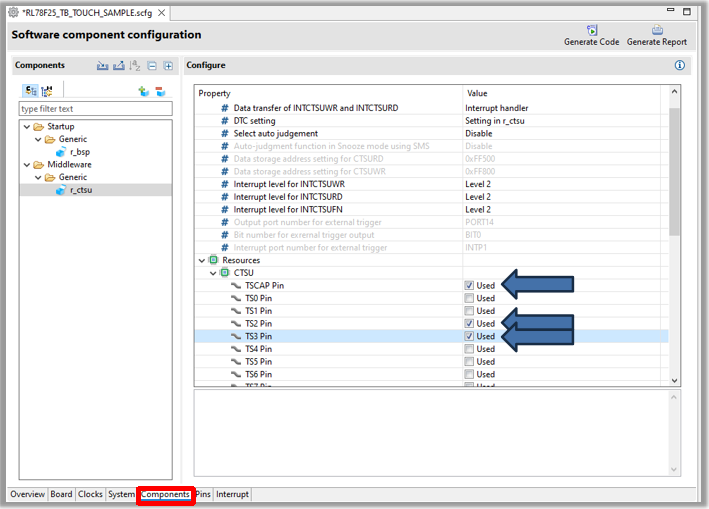Switch to the Board tab
The width and height of the screenshot is (709, 509).
61,494
